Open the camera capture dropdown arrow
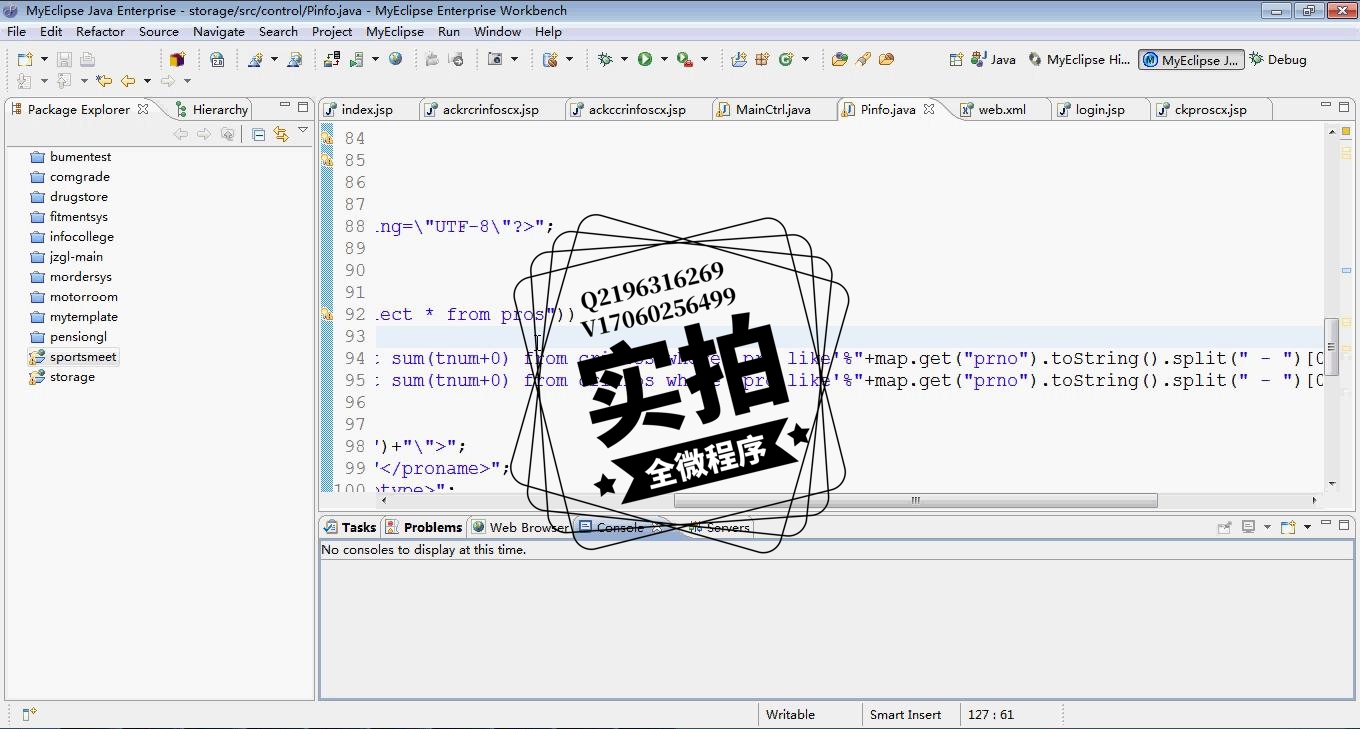The image size is (1360, 729). (x=514, y=59)
